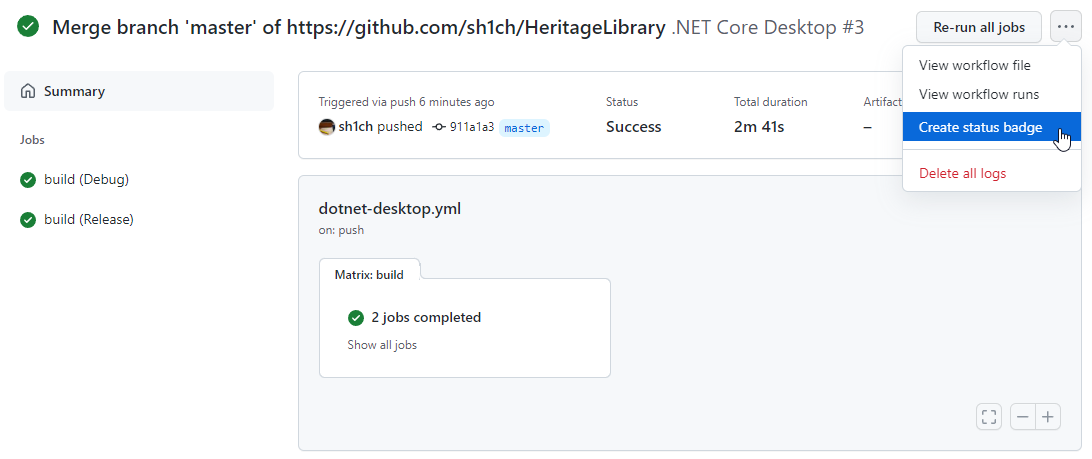This screenshot has height=459, width=1092.
Task: Choose Delete all logs option
Action: pos(962,173)
